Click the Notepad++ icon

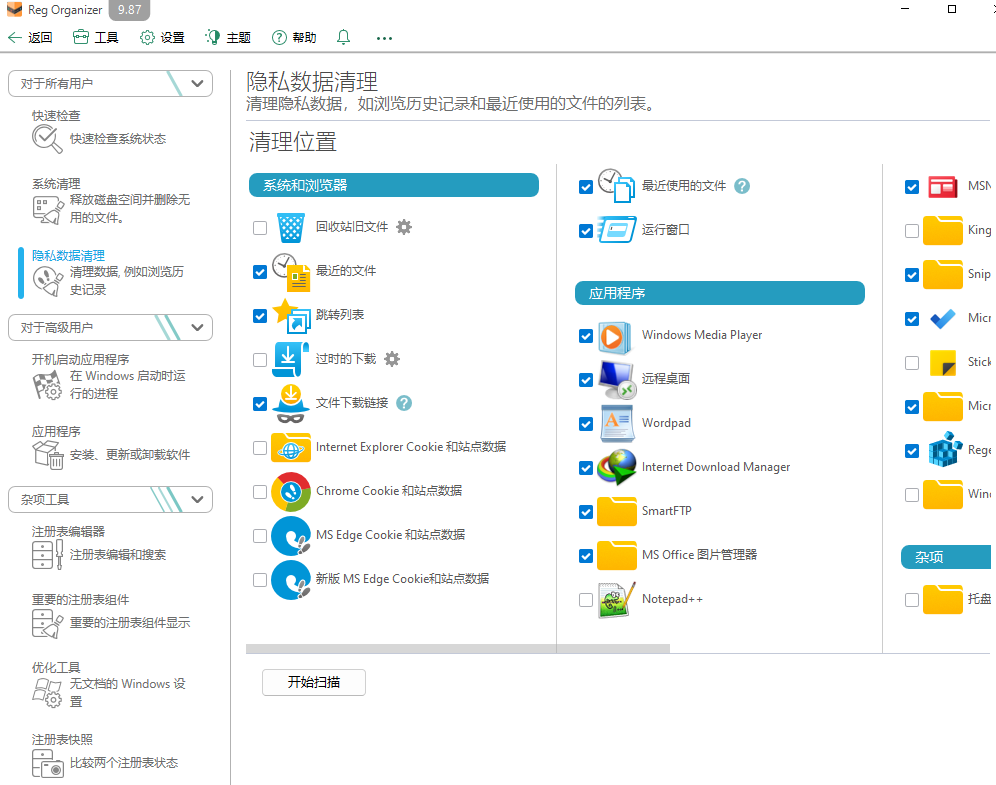click(x=616, y=599)
